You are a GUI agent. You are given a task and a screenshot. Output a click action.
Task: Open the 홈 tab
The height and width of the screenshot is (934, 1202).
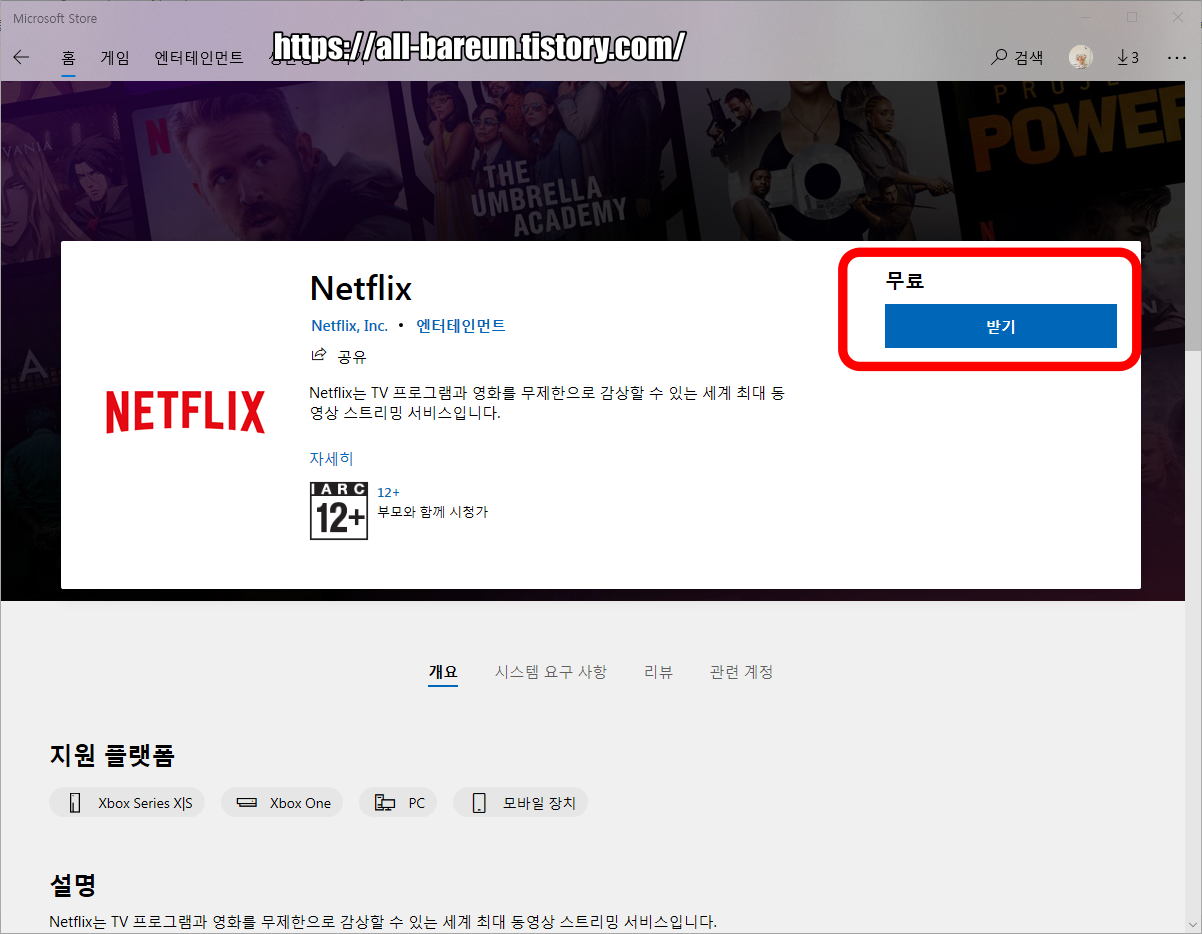click(x=68, y=57)
